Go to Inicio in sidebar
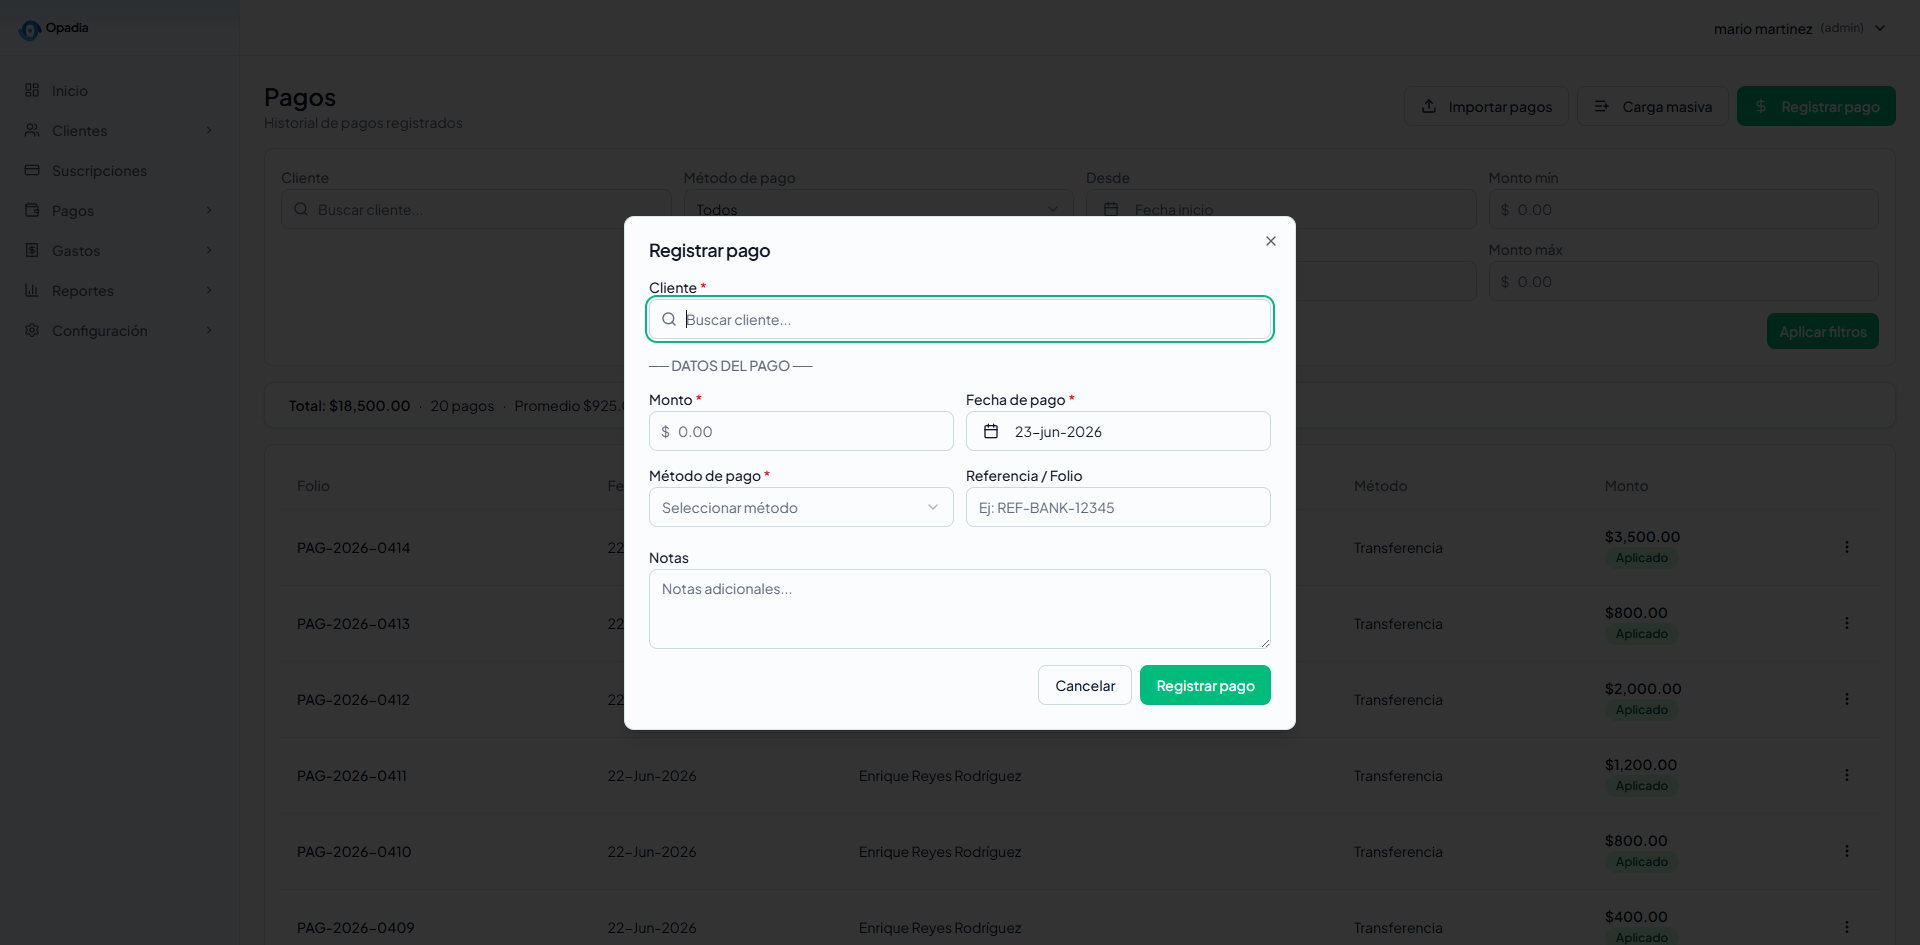 tap(70, 90)
